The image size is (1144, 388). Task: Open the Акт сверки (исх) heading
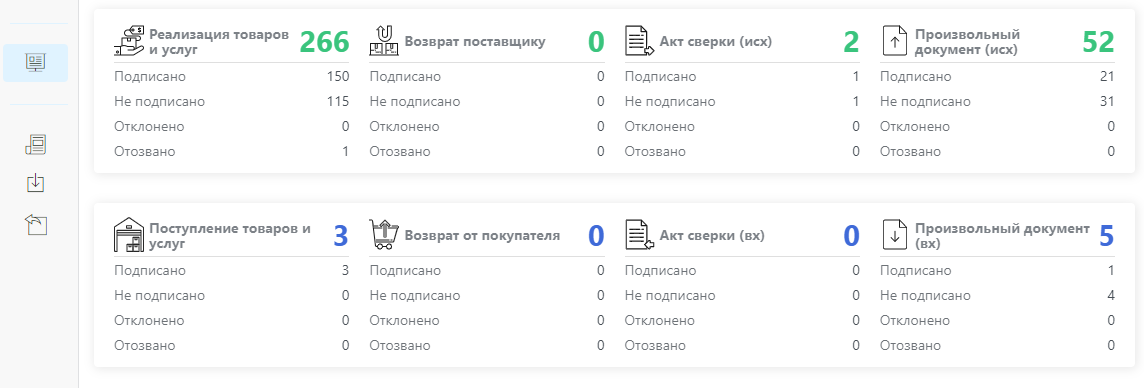coord(716,42)
